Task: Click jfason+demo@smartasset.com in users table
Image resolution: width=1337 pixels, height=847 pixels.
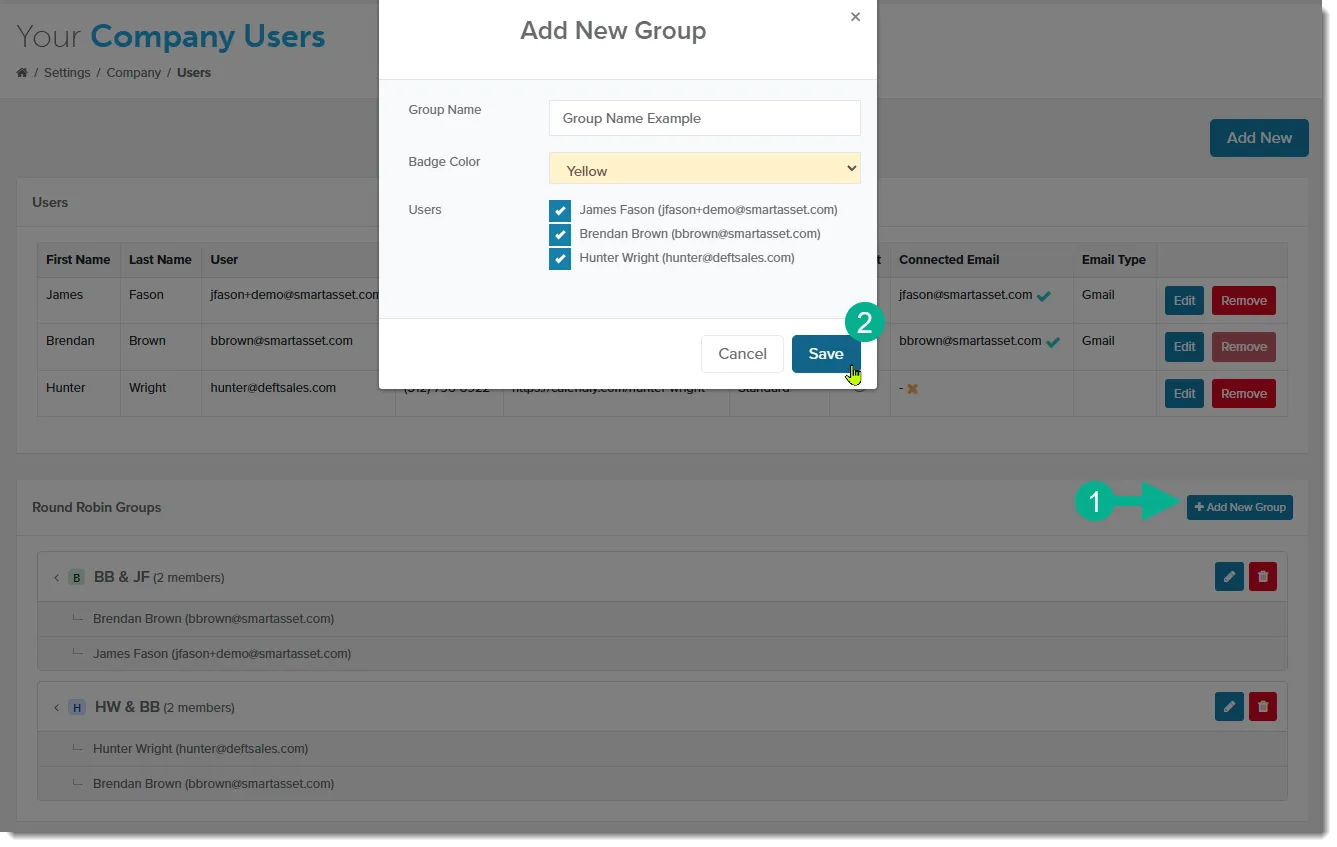Action: point(295,295)
